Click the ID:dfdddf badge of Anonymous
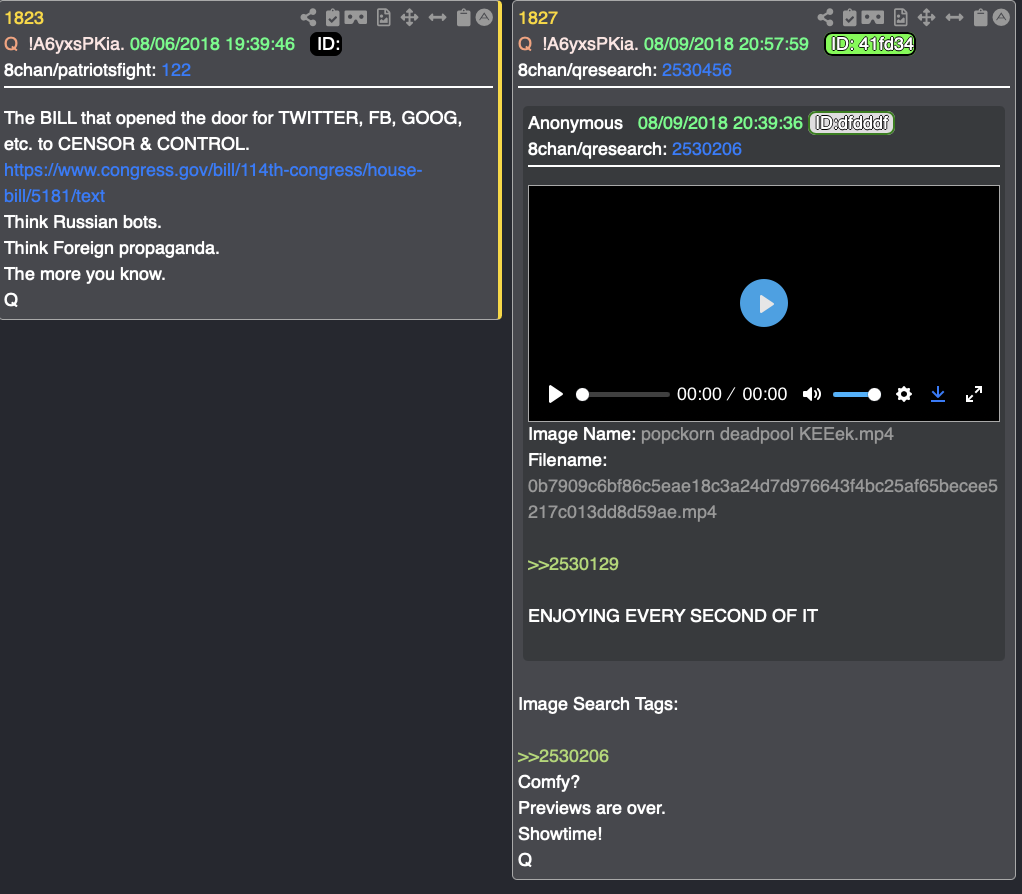 tap(851, 123)
